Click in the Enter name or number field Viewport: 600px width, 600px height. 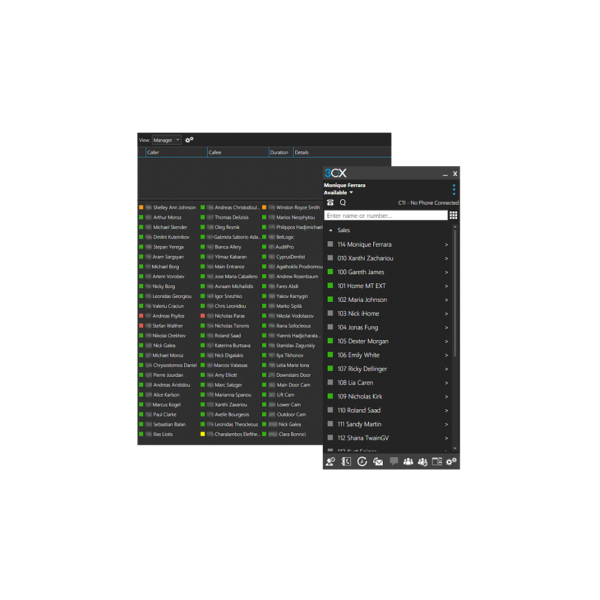(x=386, y=215)
